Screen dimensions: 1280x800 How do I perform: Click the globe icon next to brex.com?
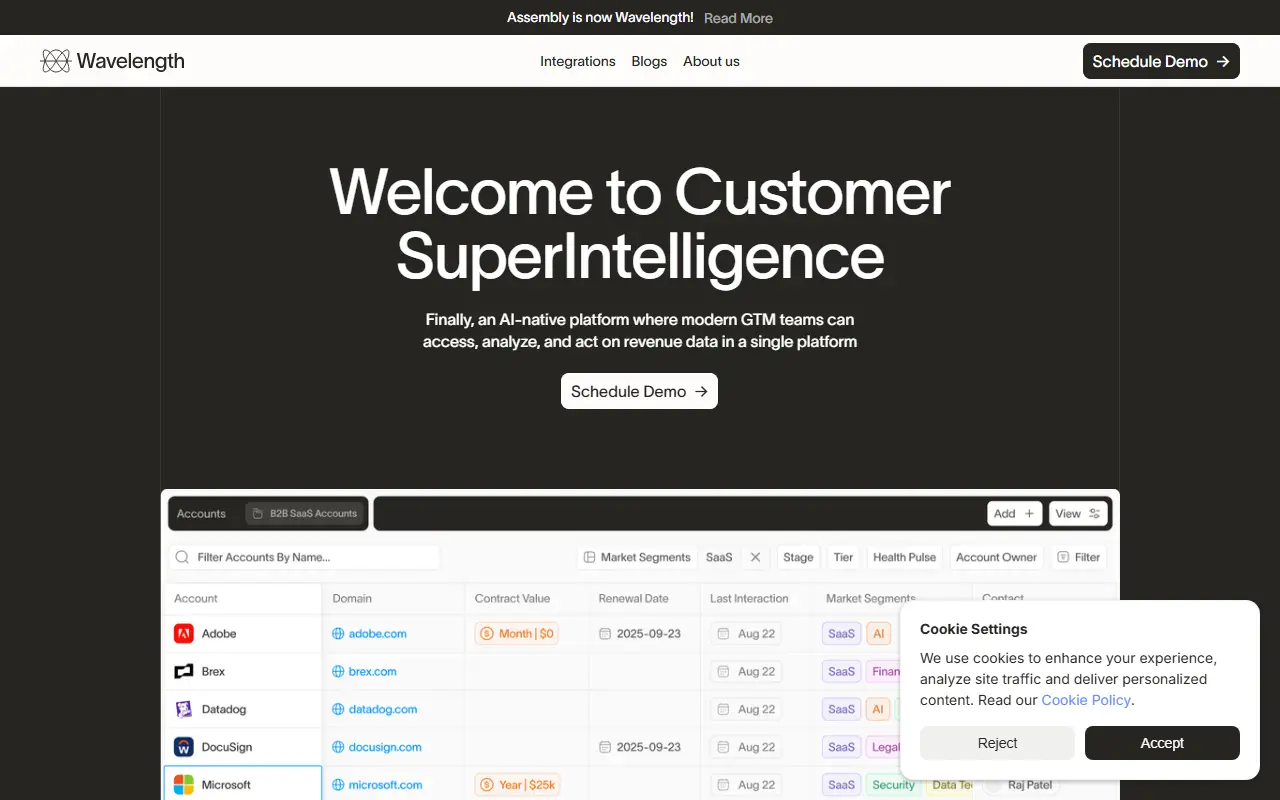tap(338, 671)
